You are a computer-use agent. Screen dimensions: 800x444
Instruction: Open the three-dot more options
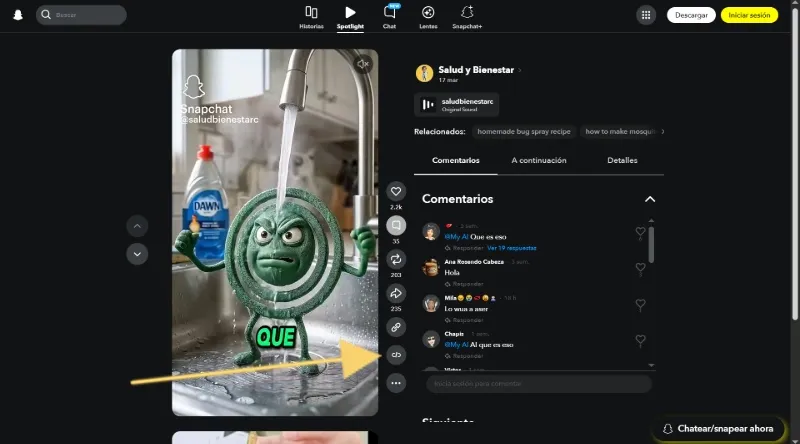(396, 383)
